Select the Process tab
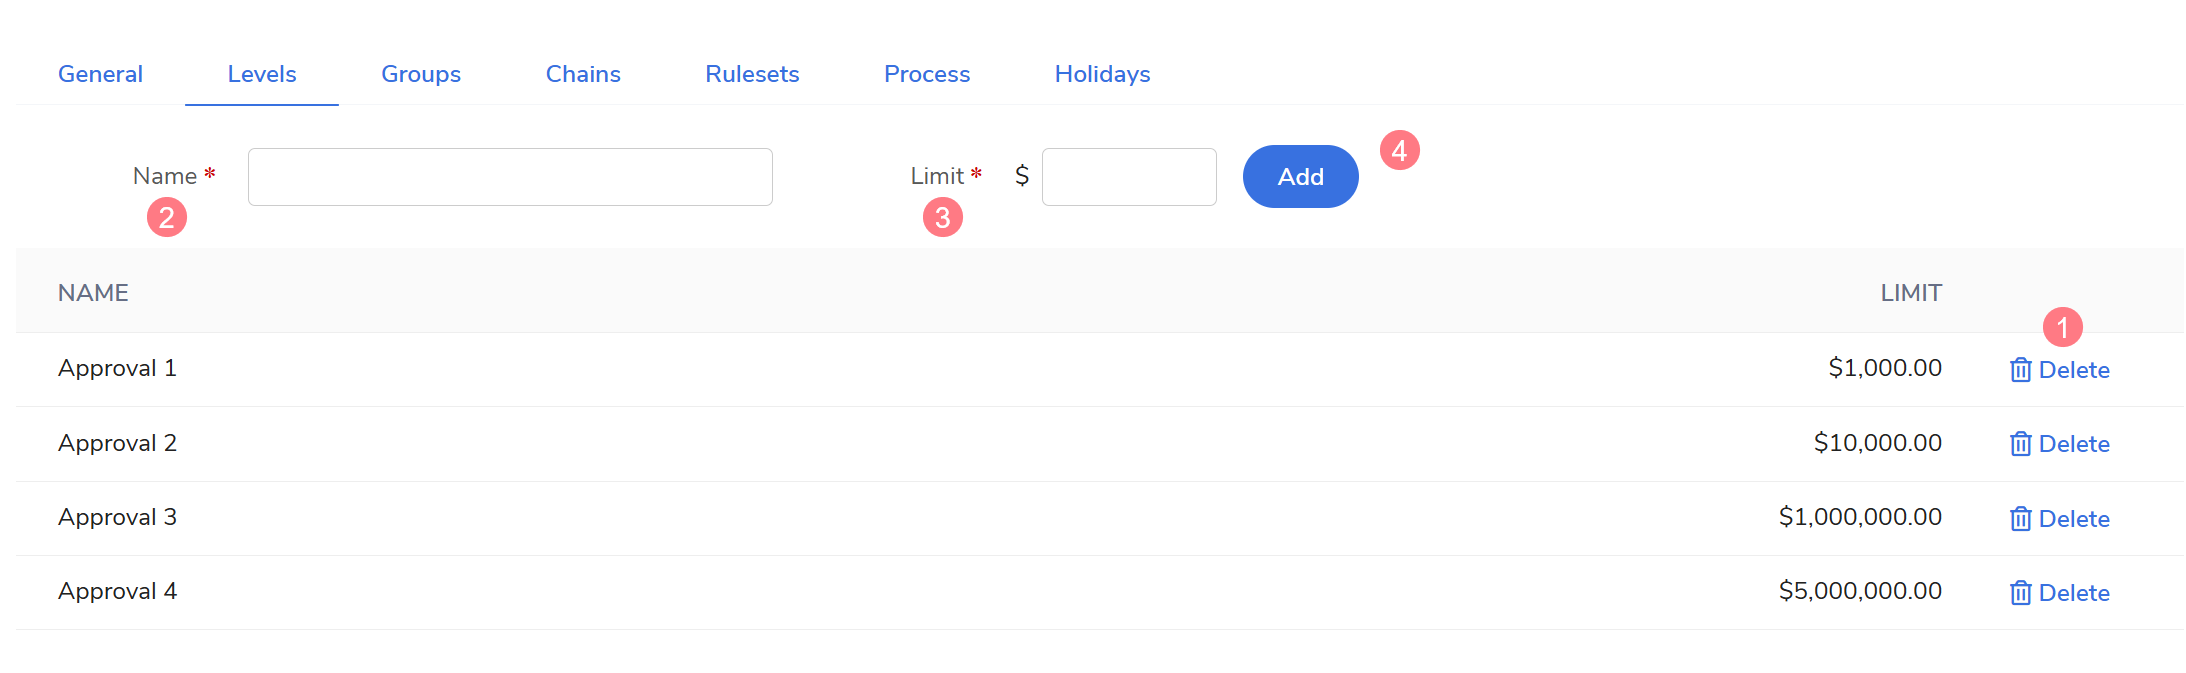 [927, 74]
